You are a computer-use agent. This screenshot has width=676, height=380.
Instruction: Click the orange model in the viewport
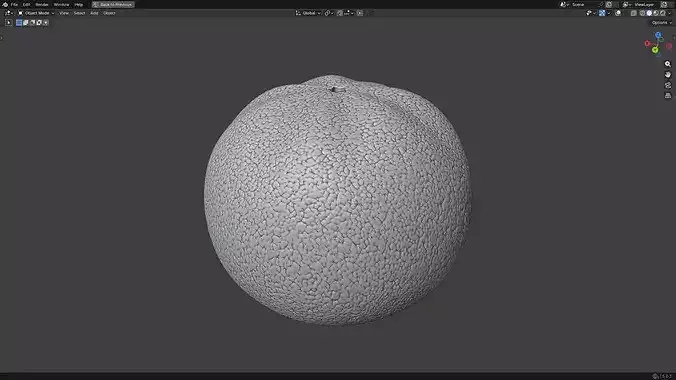(338, 200)
